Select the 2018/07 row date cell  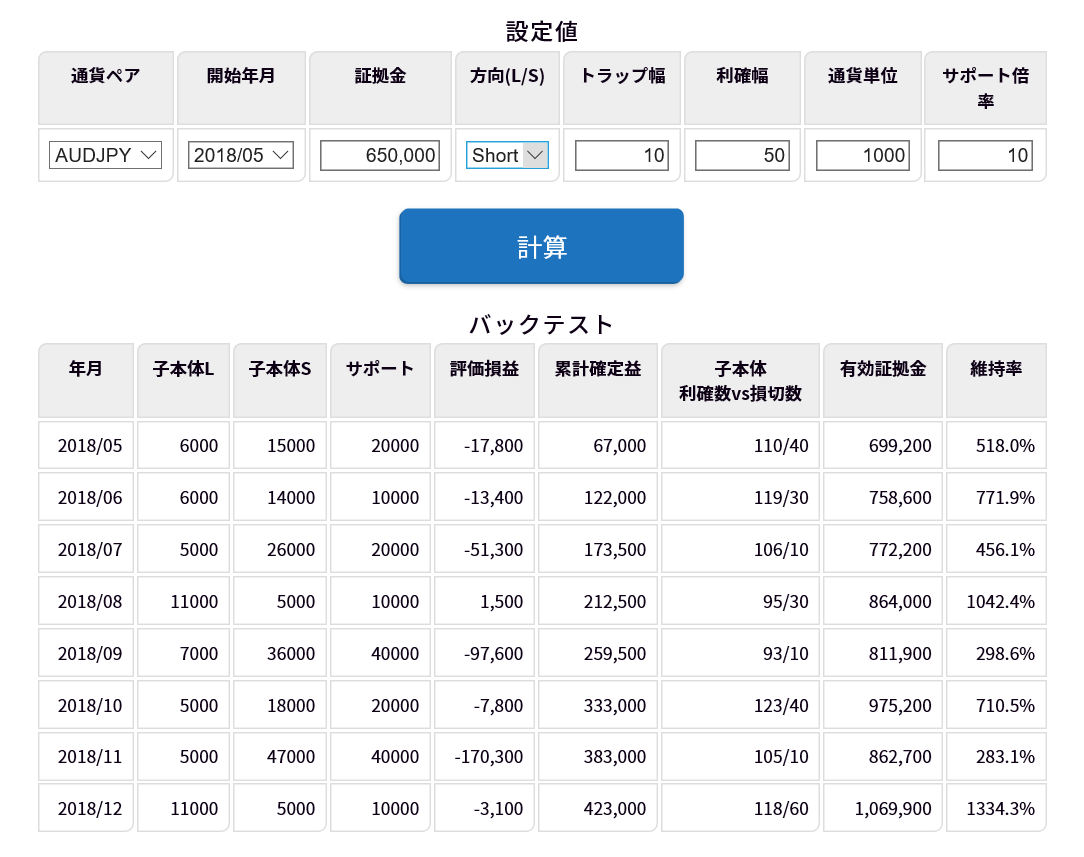coord(86,549)
